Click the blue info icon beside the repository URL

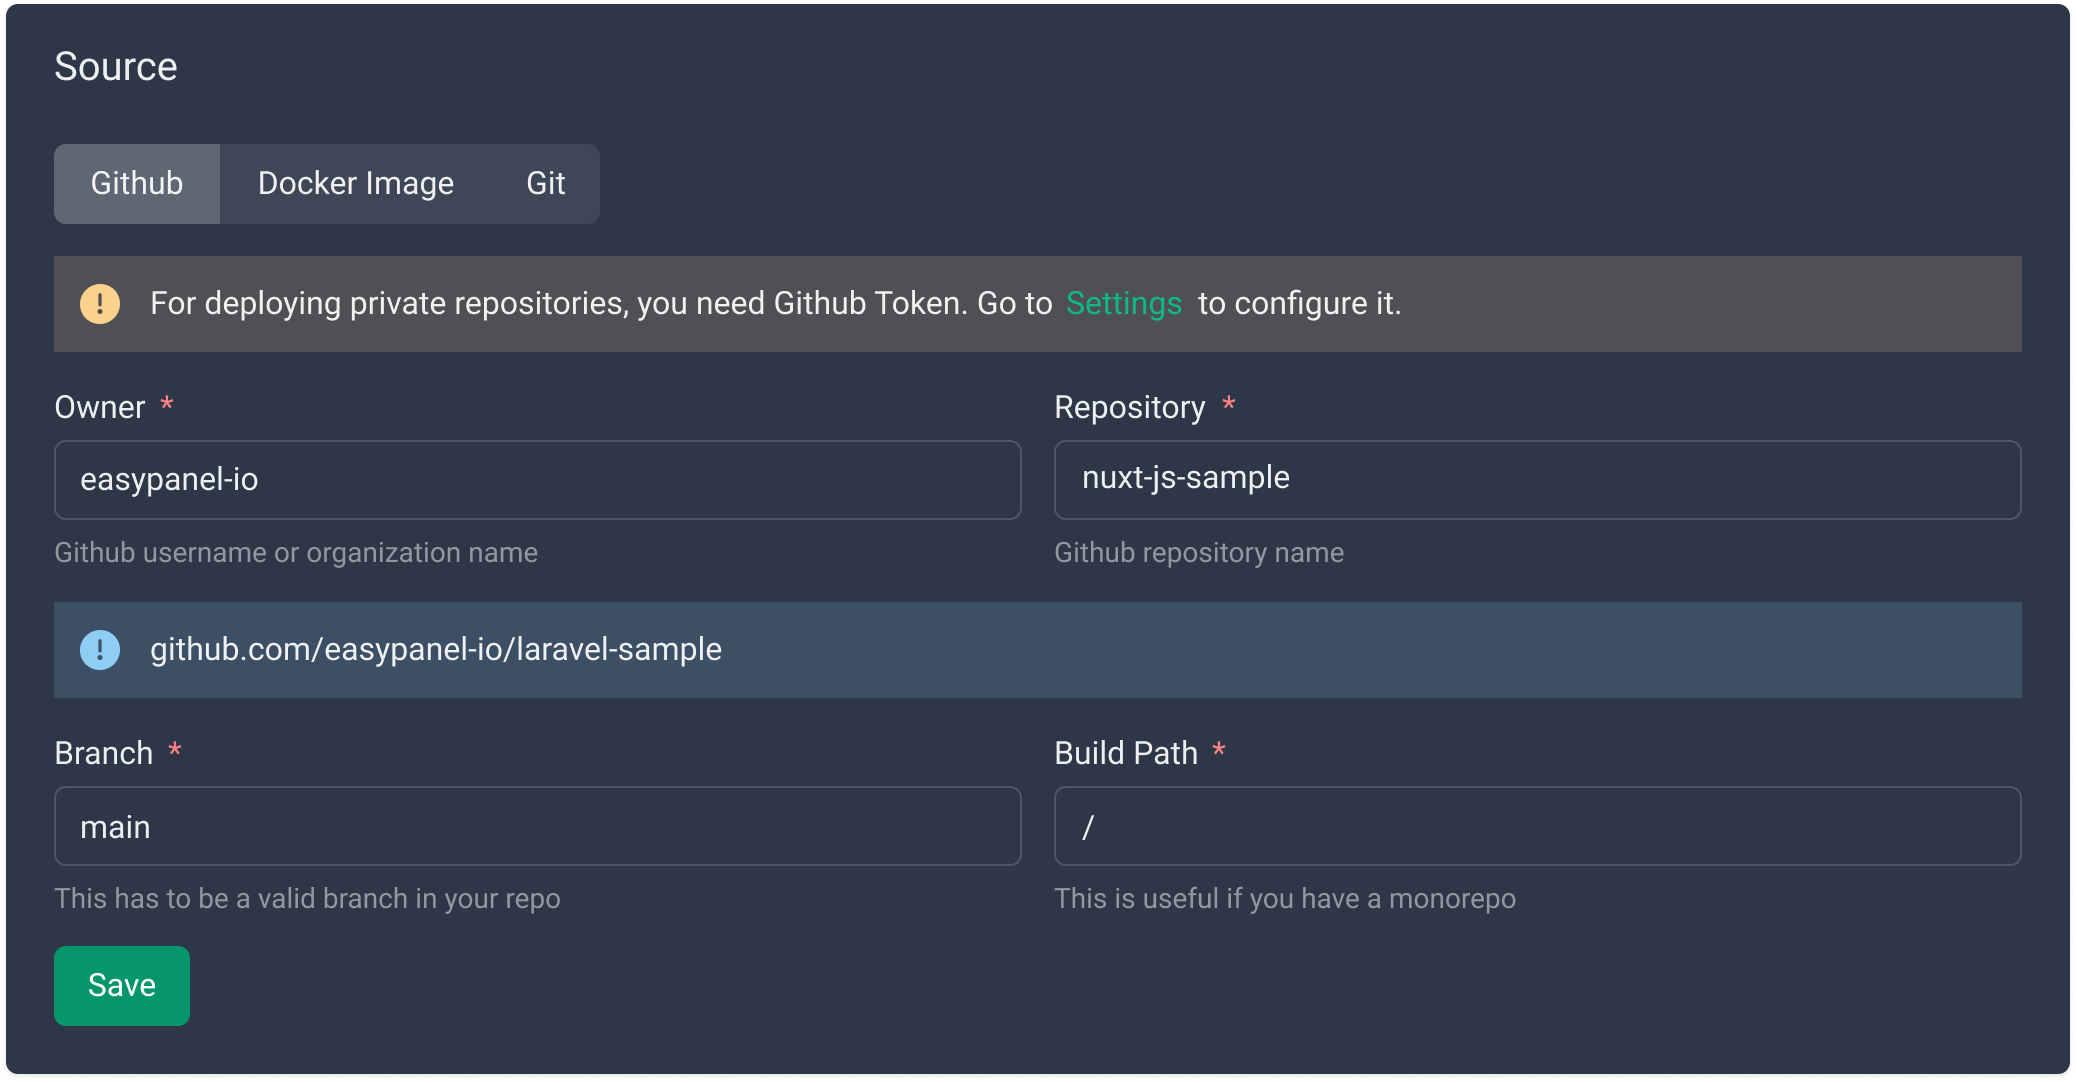point(99,649)
